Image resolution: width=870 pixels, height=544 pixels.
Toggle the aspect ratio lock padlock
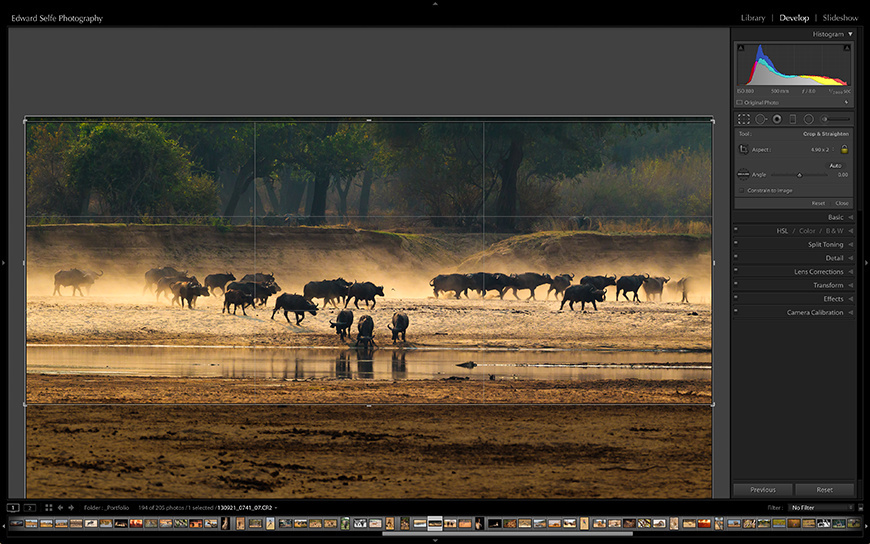844,149
